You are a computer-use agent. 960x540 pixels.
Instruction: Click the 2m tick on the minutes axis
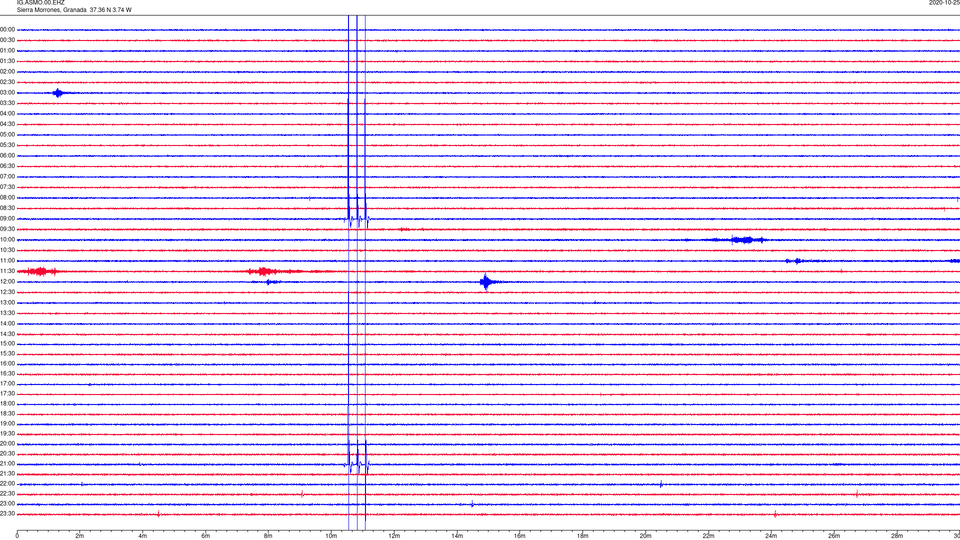[80, 536]
